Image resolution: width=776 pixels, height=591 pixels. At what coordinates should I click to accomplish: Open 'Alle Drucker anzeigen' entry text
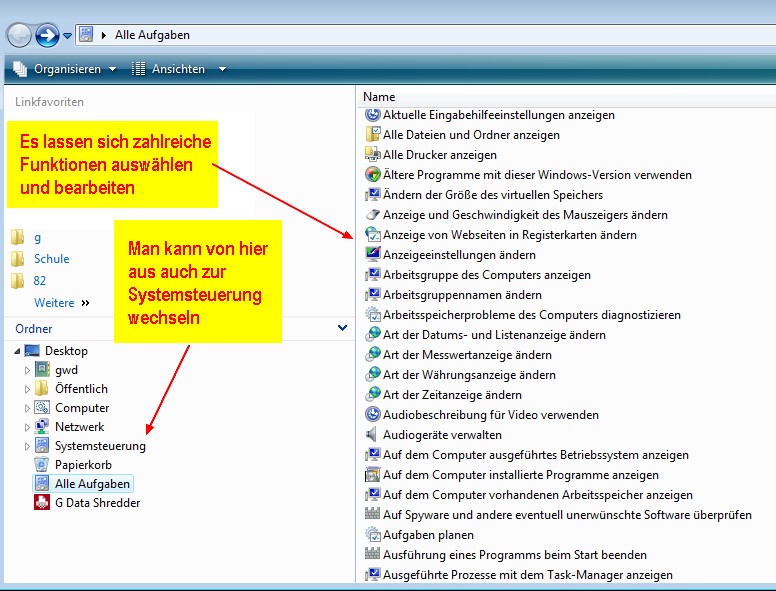(439, 155)
